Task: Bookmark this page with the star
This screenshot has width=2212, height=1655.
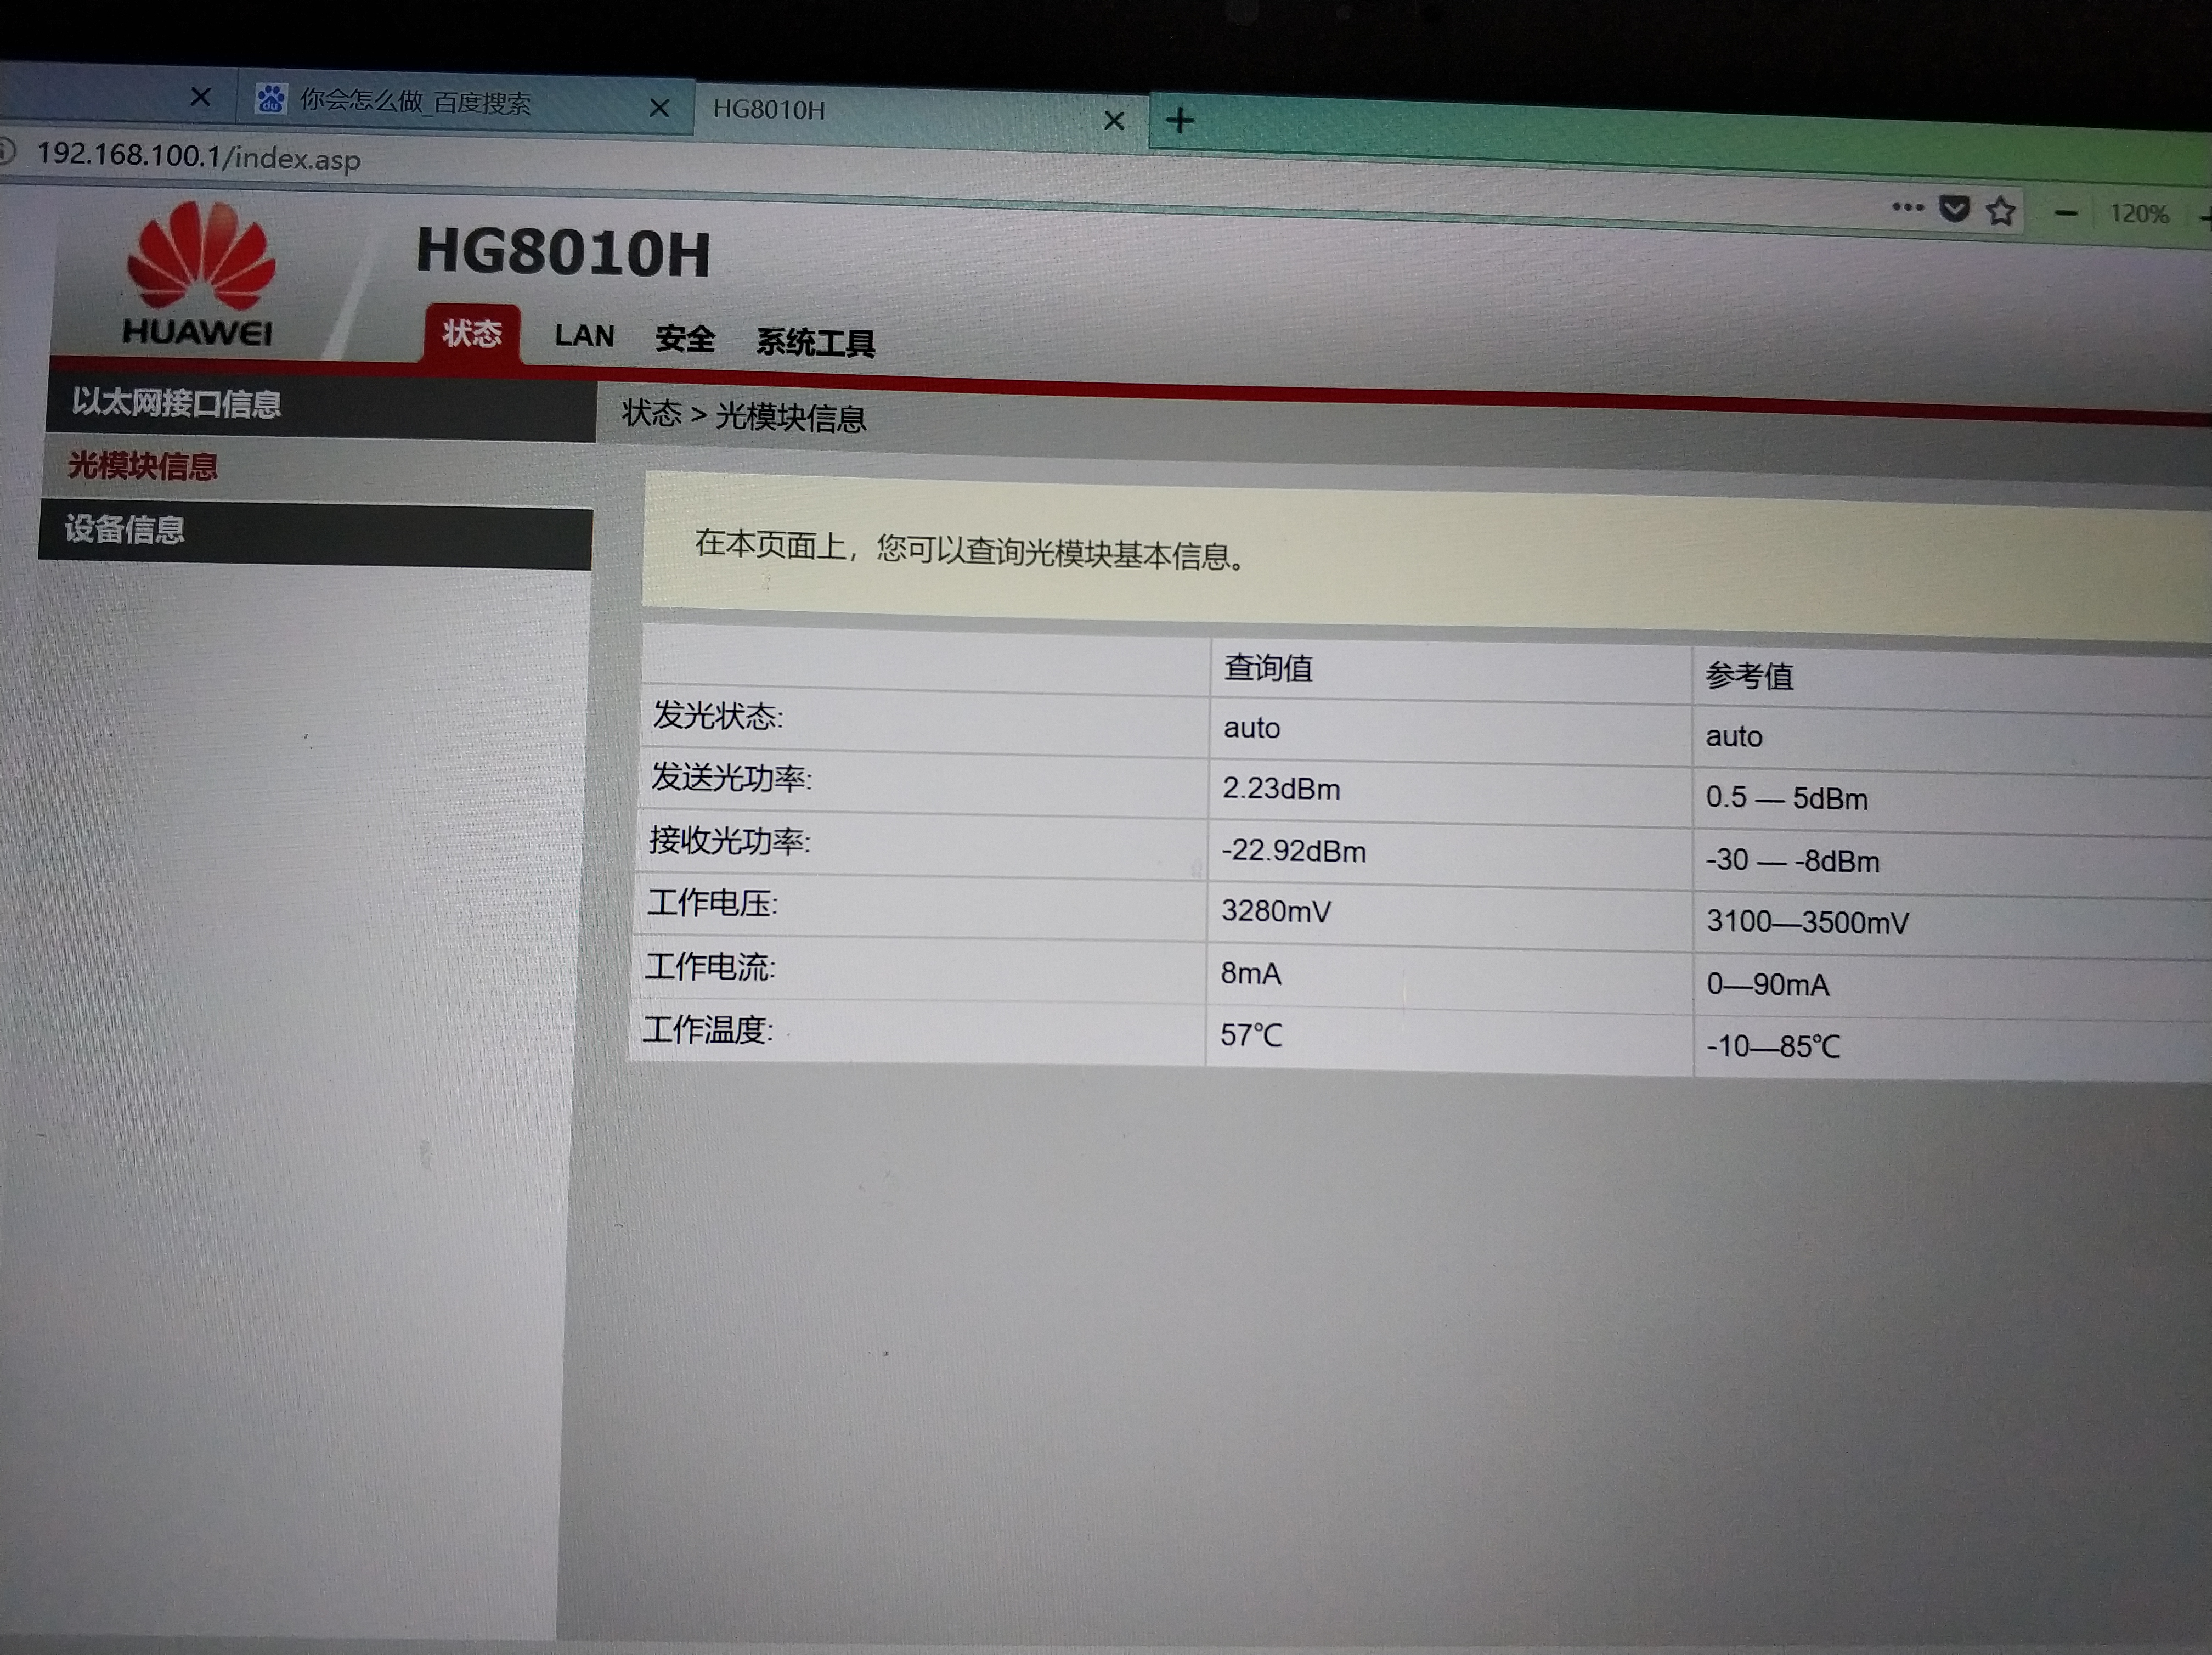Action: click(2001, 211)
